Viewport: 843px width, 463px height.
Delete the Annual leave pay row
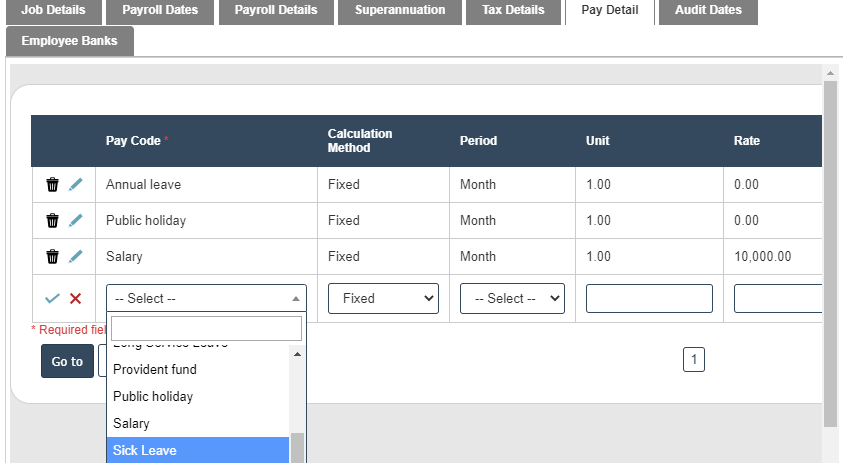coord(52,185)
